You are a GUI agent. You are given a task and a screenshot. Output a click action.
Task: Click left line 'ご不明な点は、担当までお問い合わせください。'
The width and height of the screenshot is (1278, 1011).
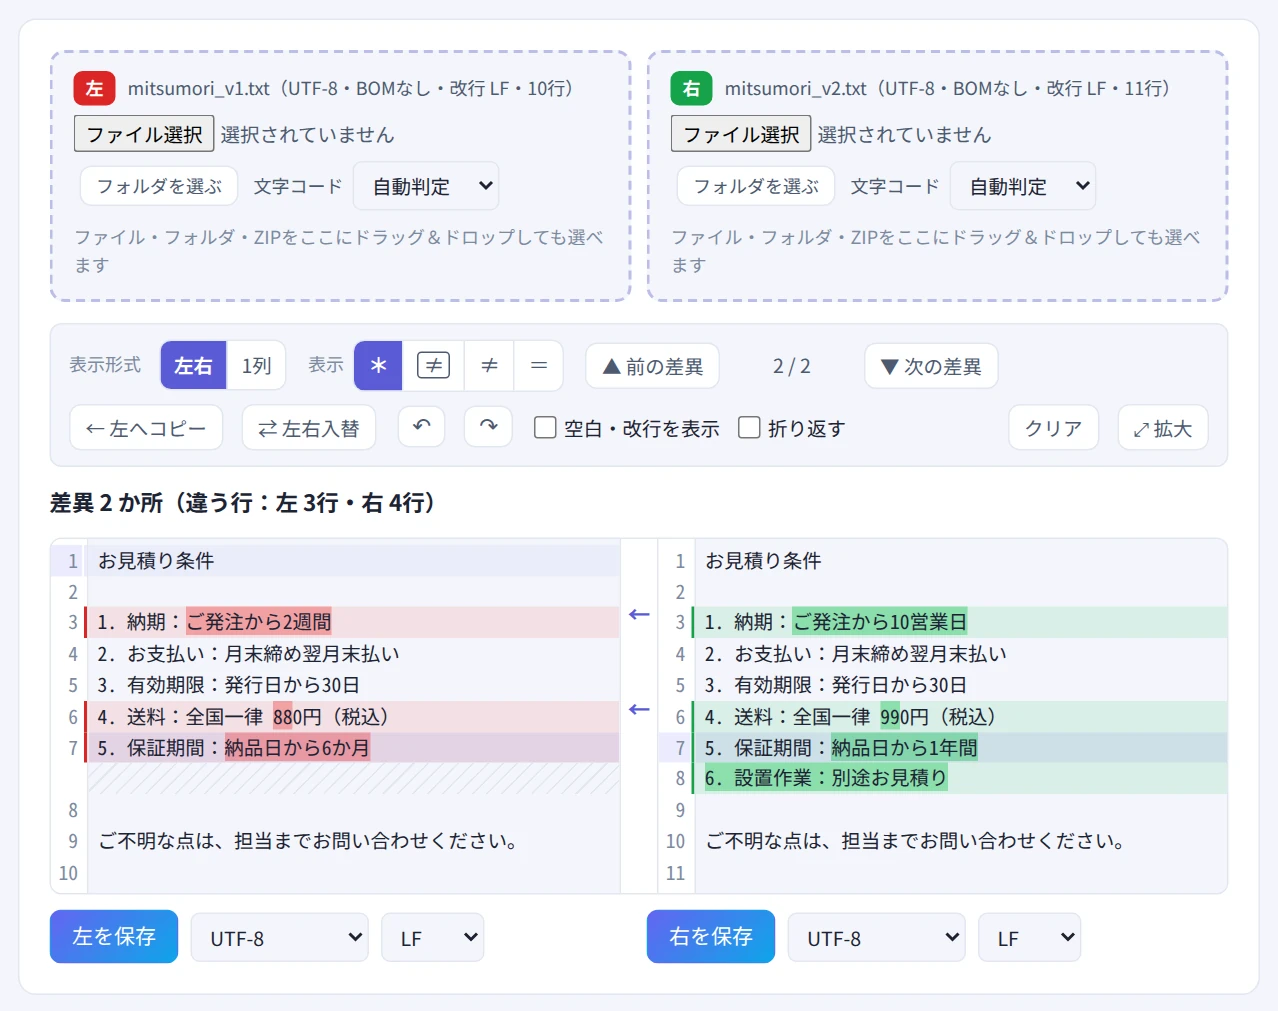353,841
